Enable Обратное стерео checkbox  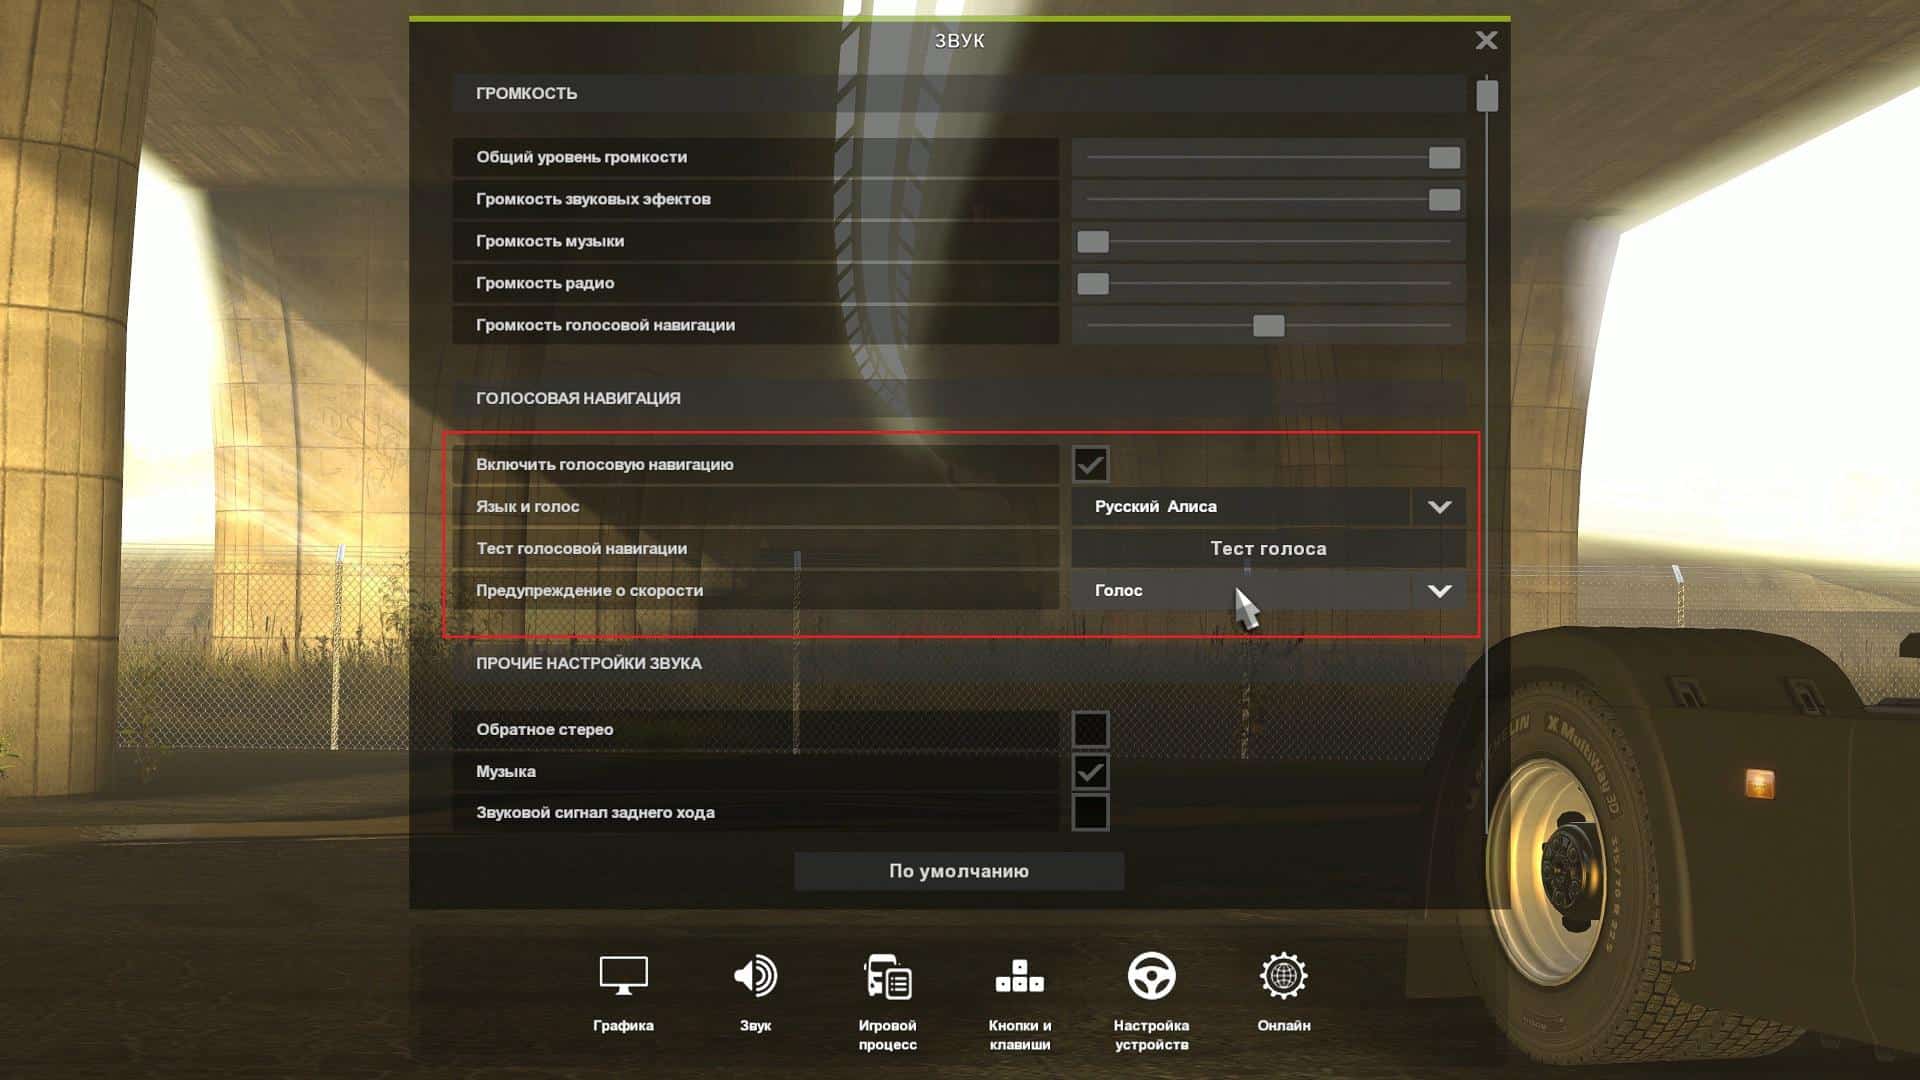1090,729
